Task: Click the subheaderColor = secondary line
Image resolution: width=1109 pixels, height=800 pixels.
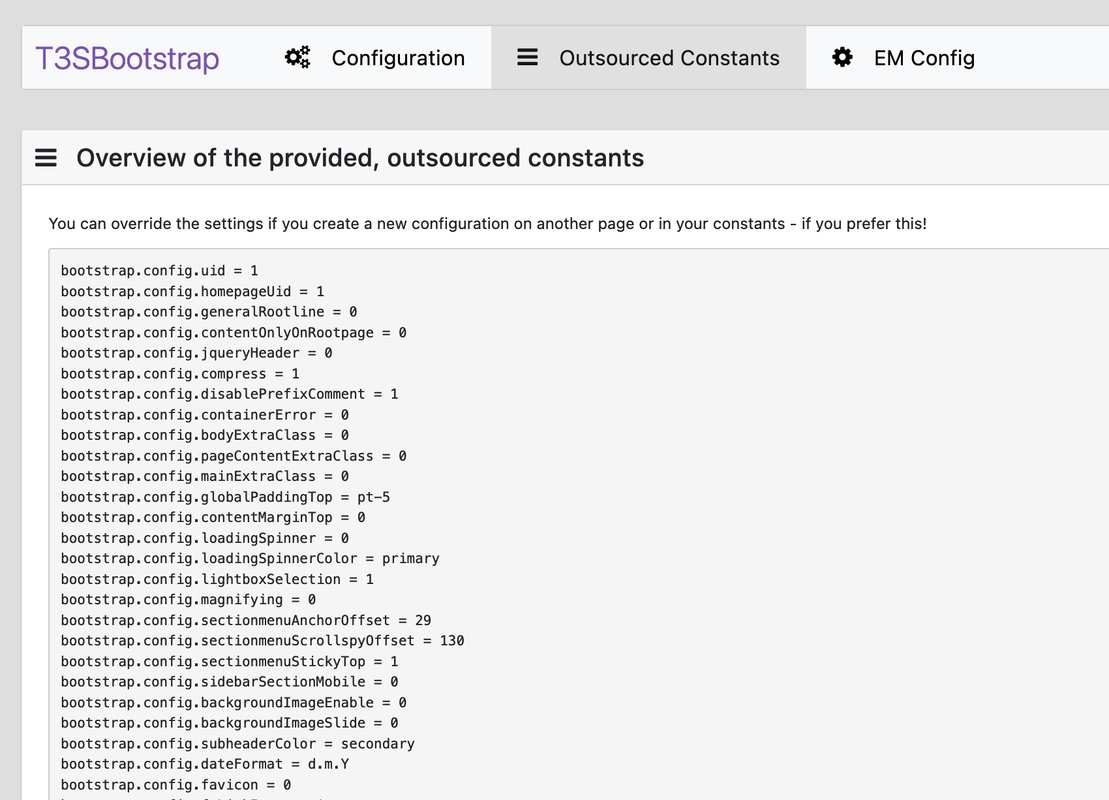Action: click(x=238, y=744)
